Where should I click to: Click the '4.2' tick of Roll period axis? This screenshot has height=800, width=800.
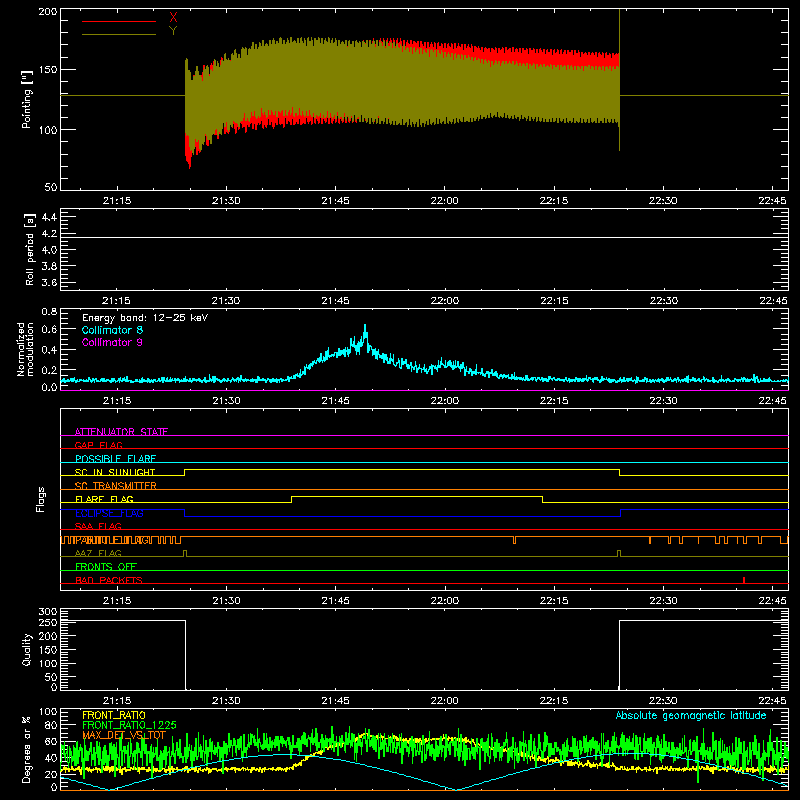[49, 234]
